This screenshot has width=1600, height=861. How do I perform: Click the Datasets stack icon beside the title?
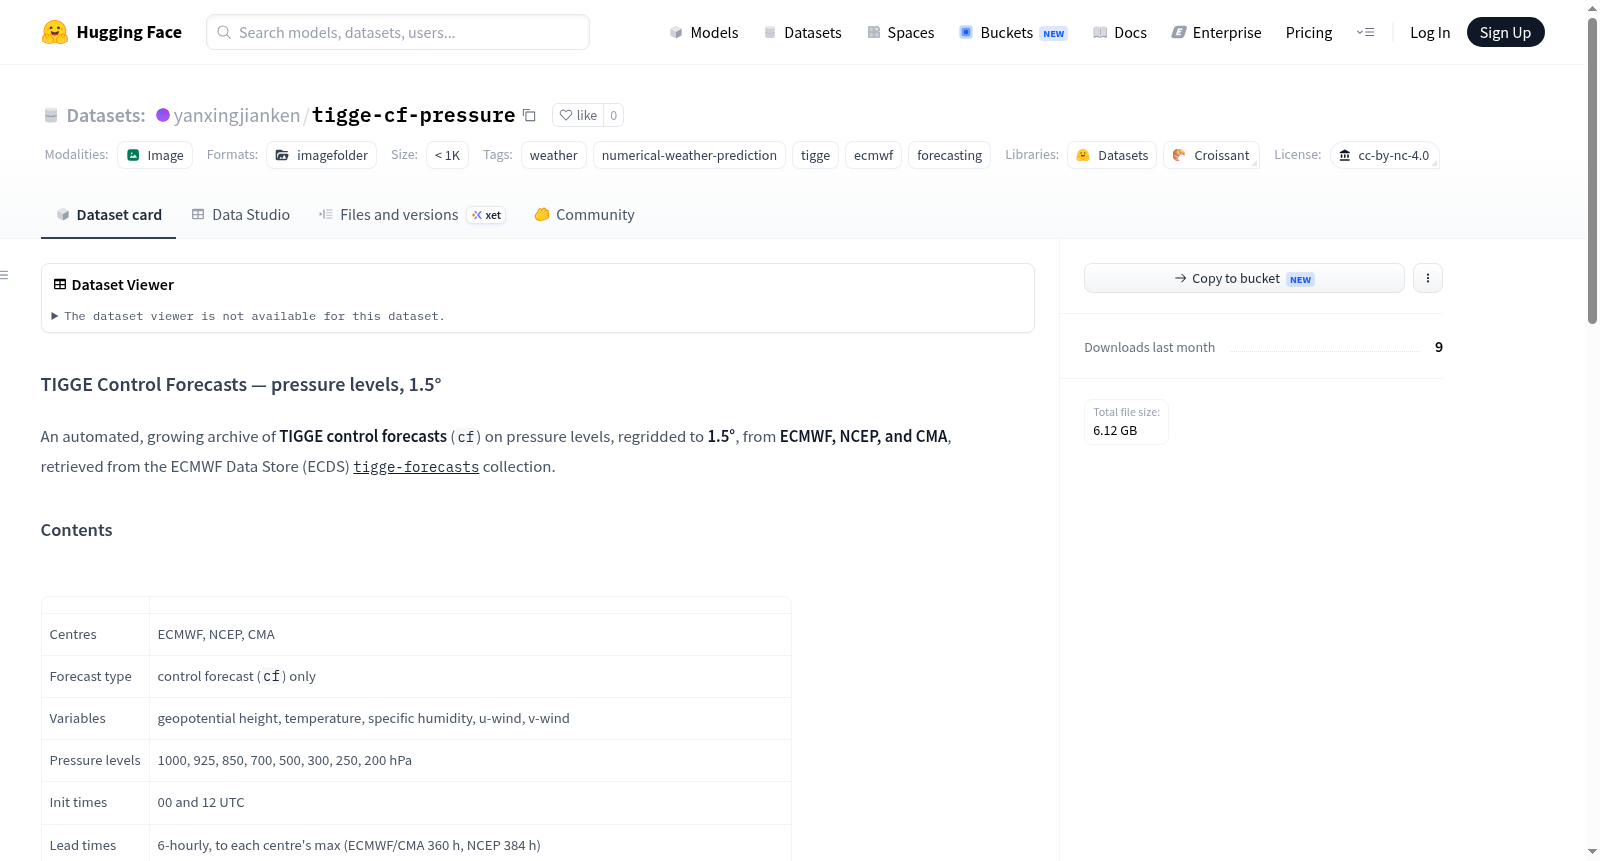(51, 115)
